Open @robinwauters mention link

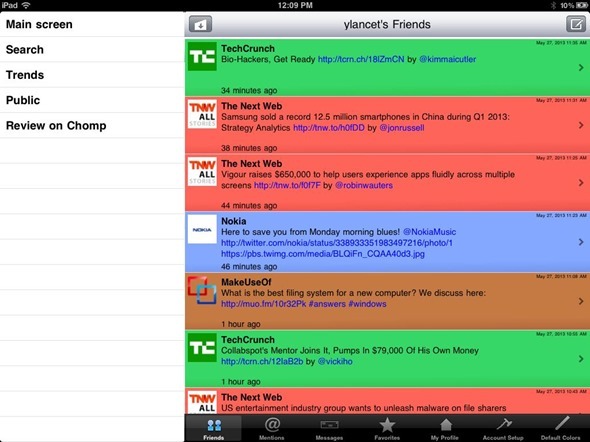click(364, 185)
